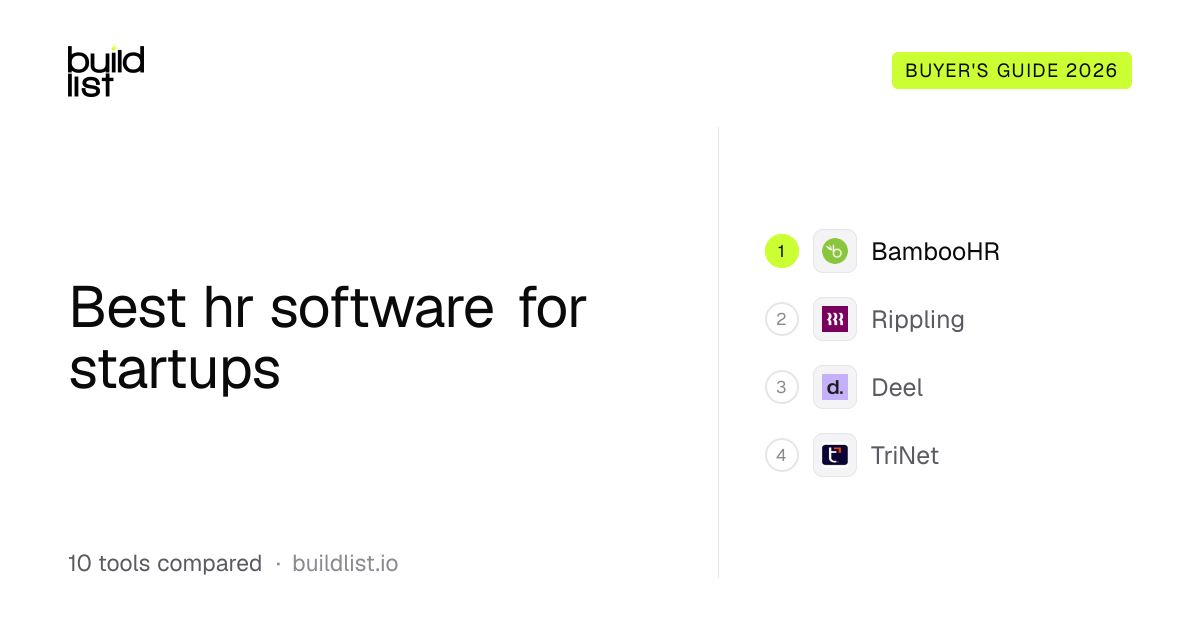Click the dot separator before buildlist.io
This screenshot has height=630, width=1200.
click(277, 565)
